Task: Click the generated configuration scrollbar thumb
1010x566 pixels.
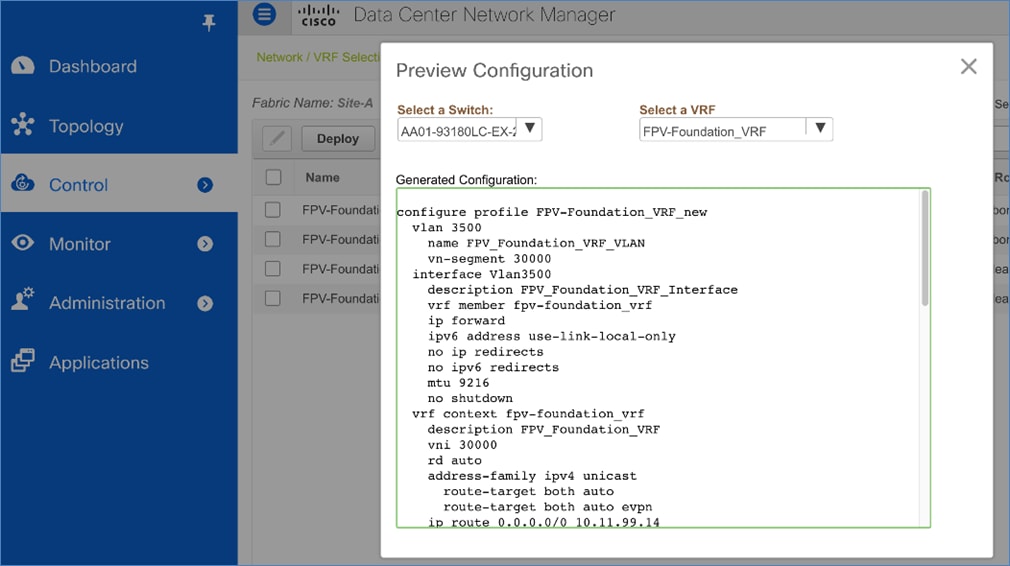Action: point(925,248)
